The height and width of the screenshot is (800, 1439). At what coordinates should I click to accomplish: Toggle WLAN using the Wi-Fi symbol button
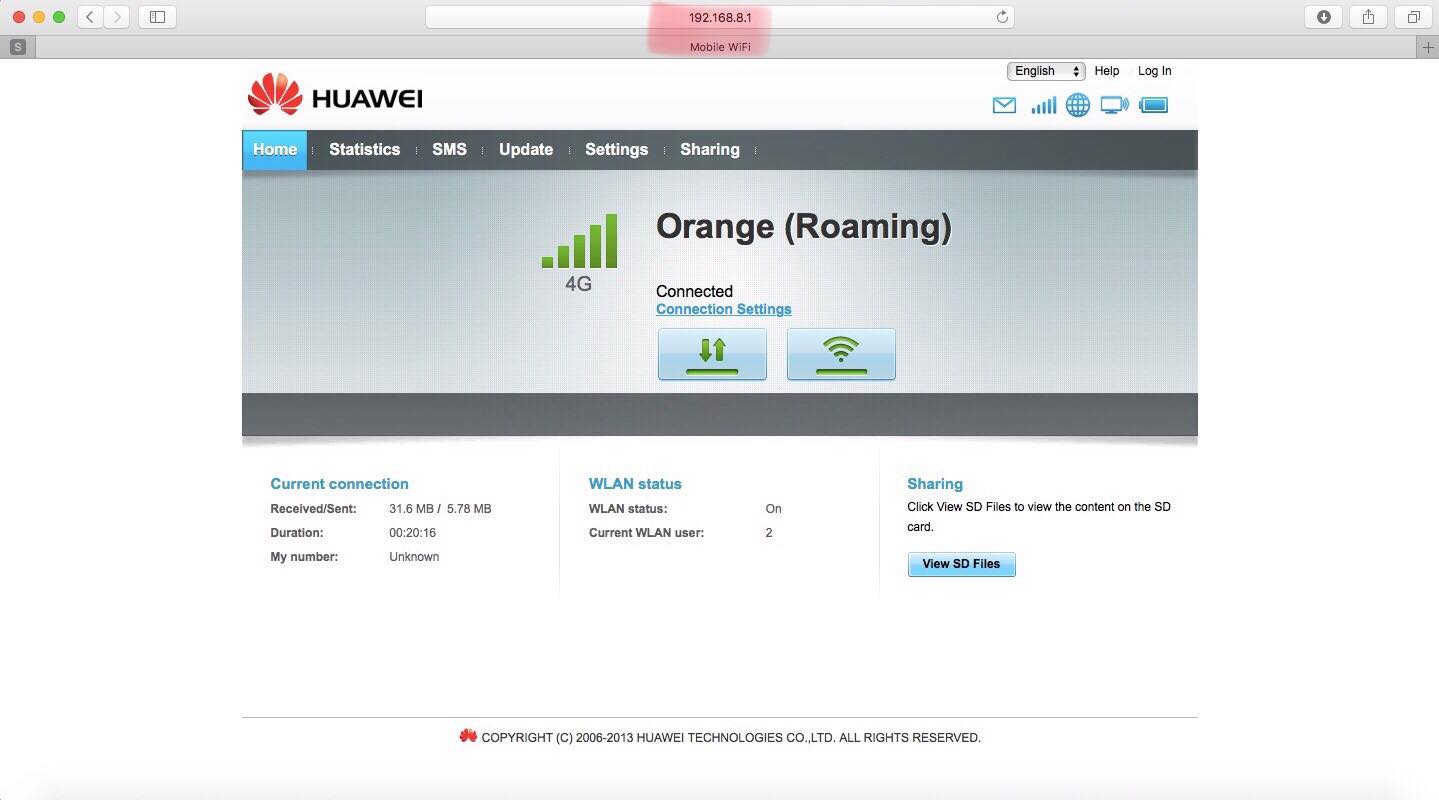pos(841,354)
